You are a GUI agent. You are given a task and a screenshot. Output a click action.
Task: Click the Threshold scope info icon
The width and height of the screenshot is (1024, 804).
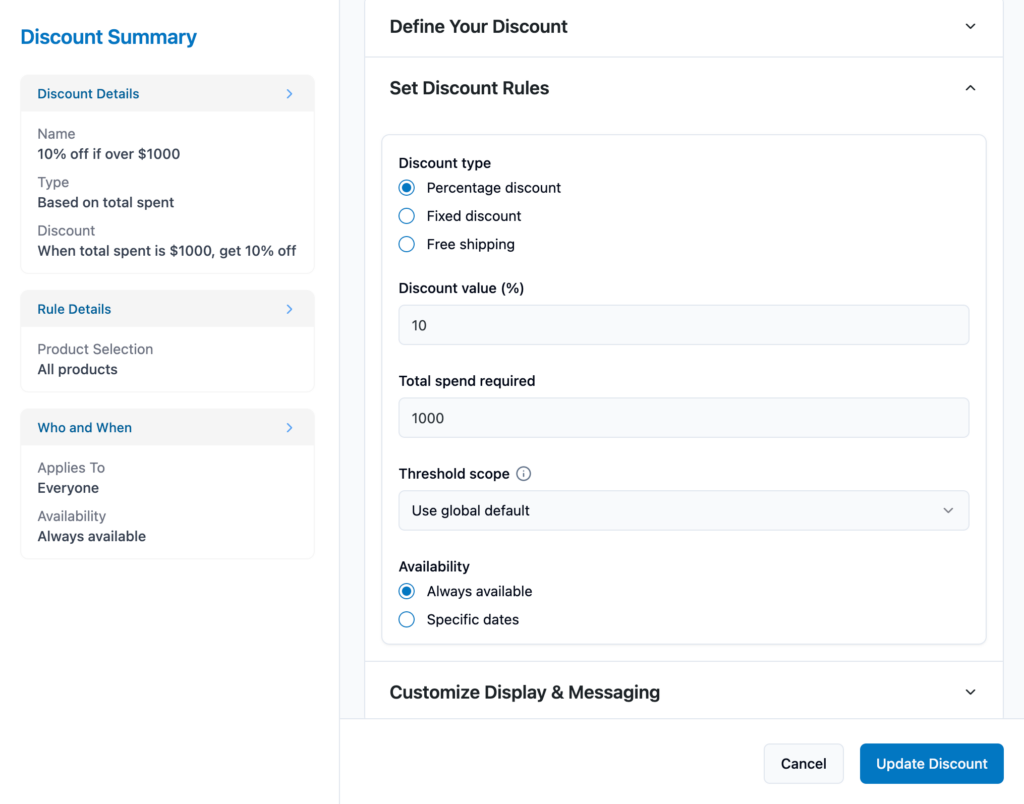click(523, 474)
